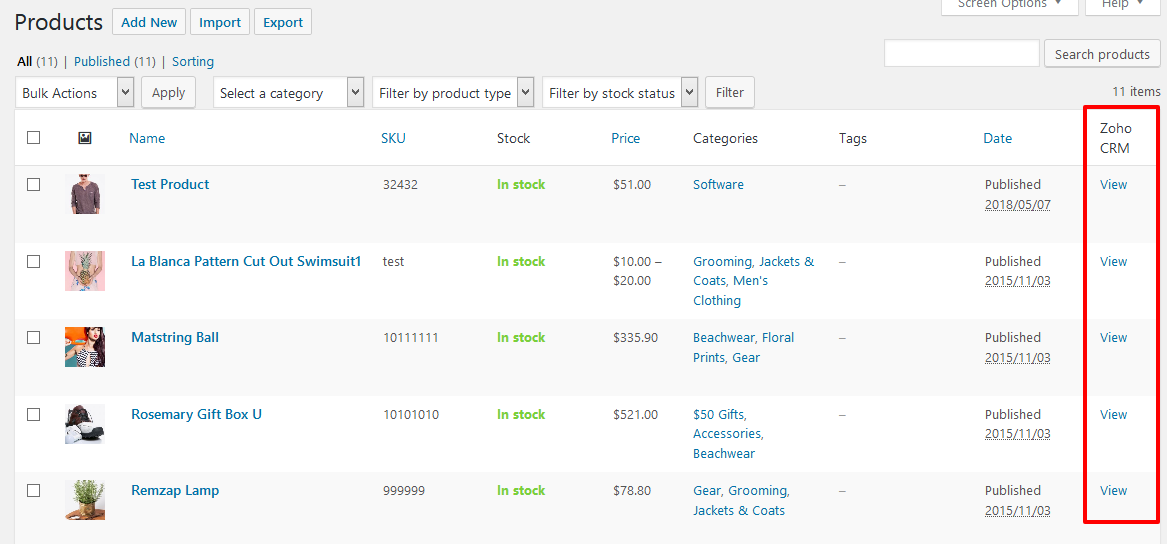Sort products by Date column
This screenshot has height=544, width=1167.
point(997,138)
